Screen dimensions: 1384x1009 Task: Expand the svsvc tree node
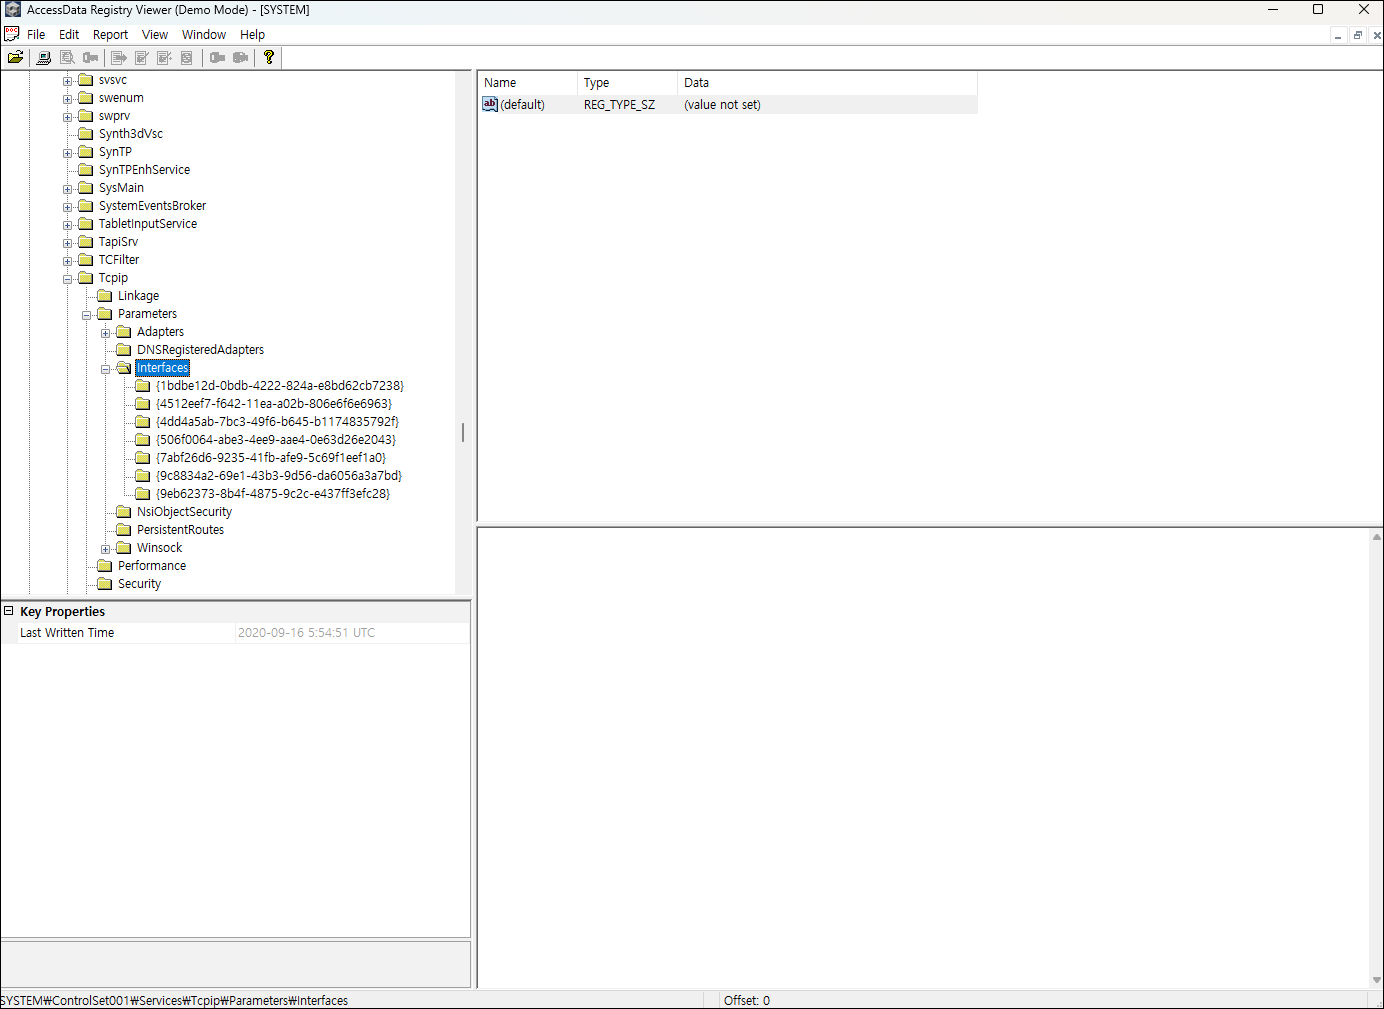(67, 81)
